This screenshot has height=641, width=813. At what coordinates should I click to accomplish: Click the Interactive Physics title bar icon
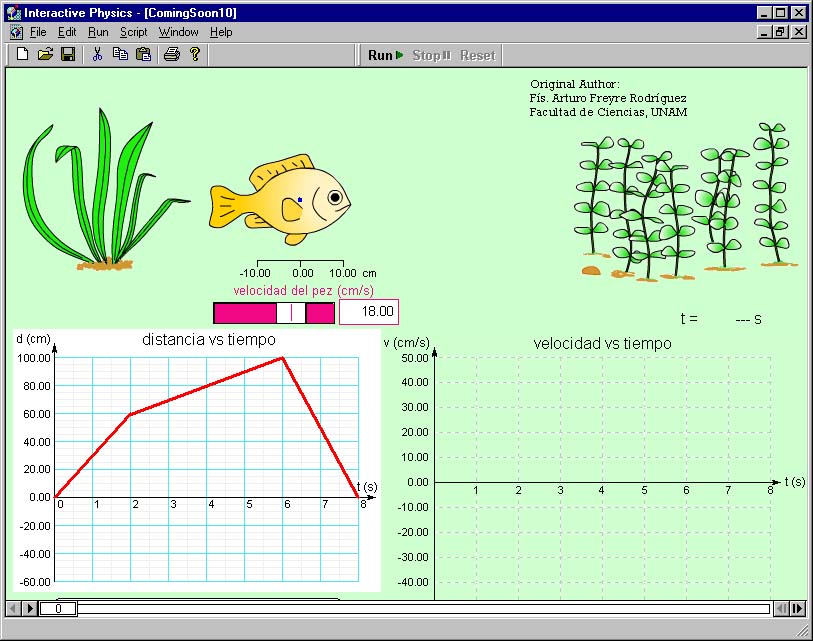click(14, 12)
